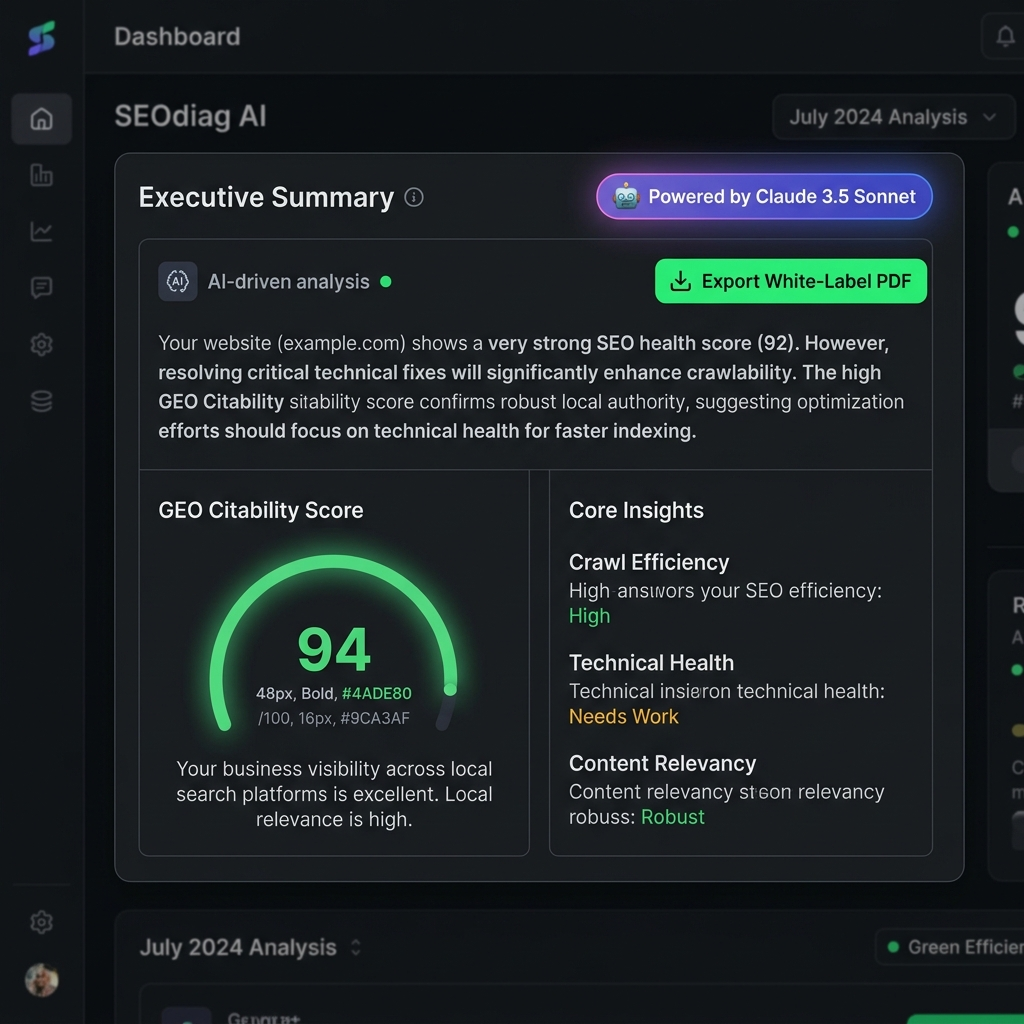Click the local visibility description under gauge
The image size is (1024, 1024).
(x=334, y=794)
